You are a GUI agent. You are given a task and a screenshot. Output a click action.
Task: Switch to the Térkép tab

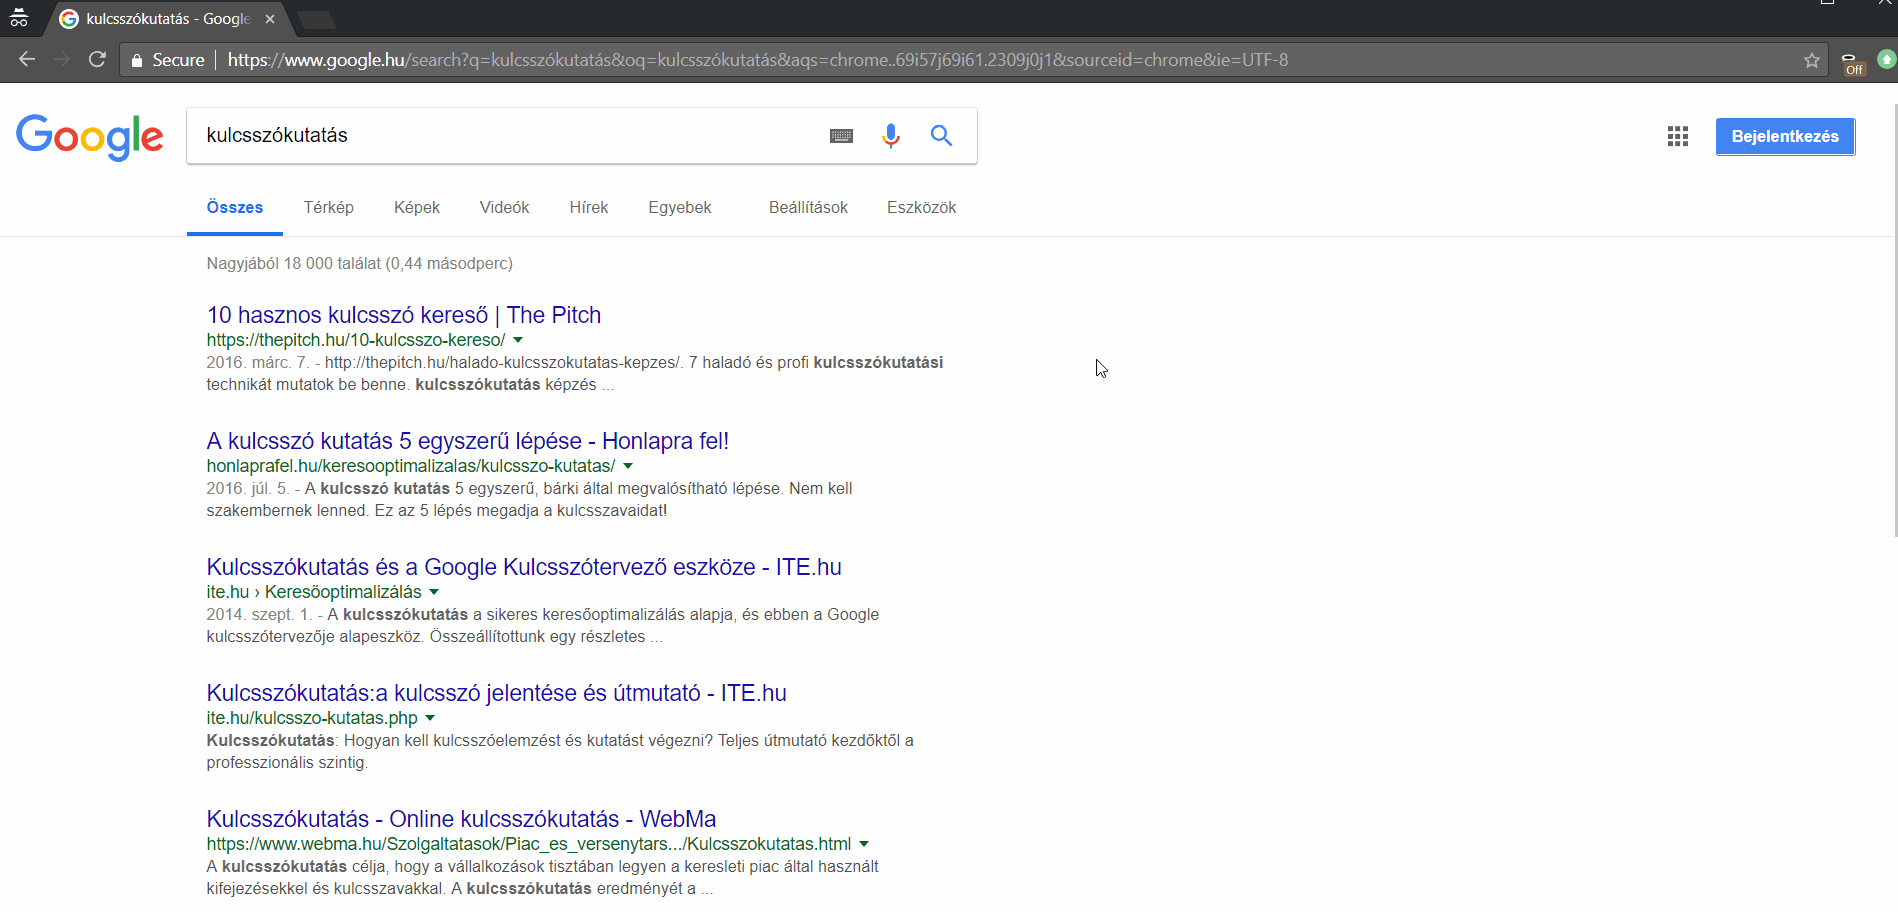point(329,207)
